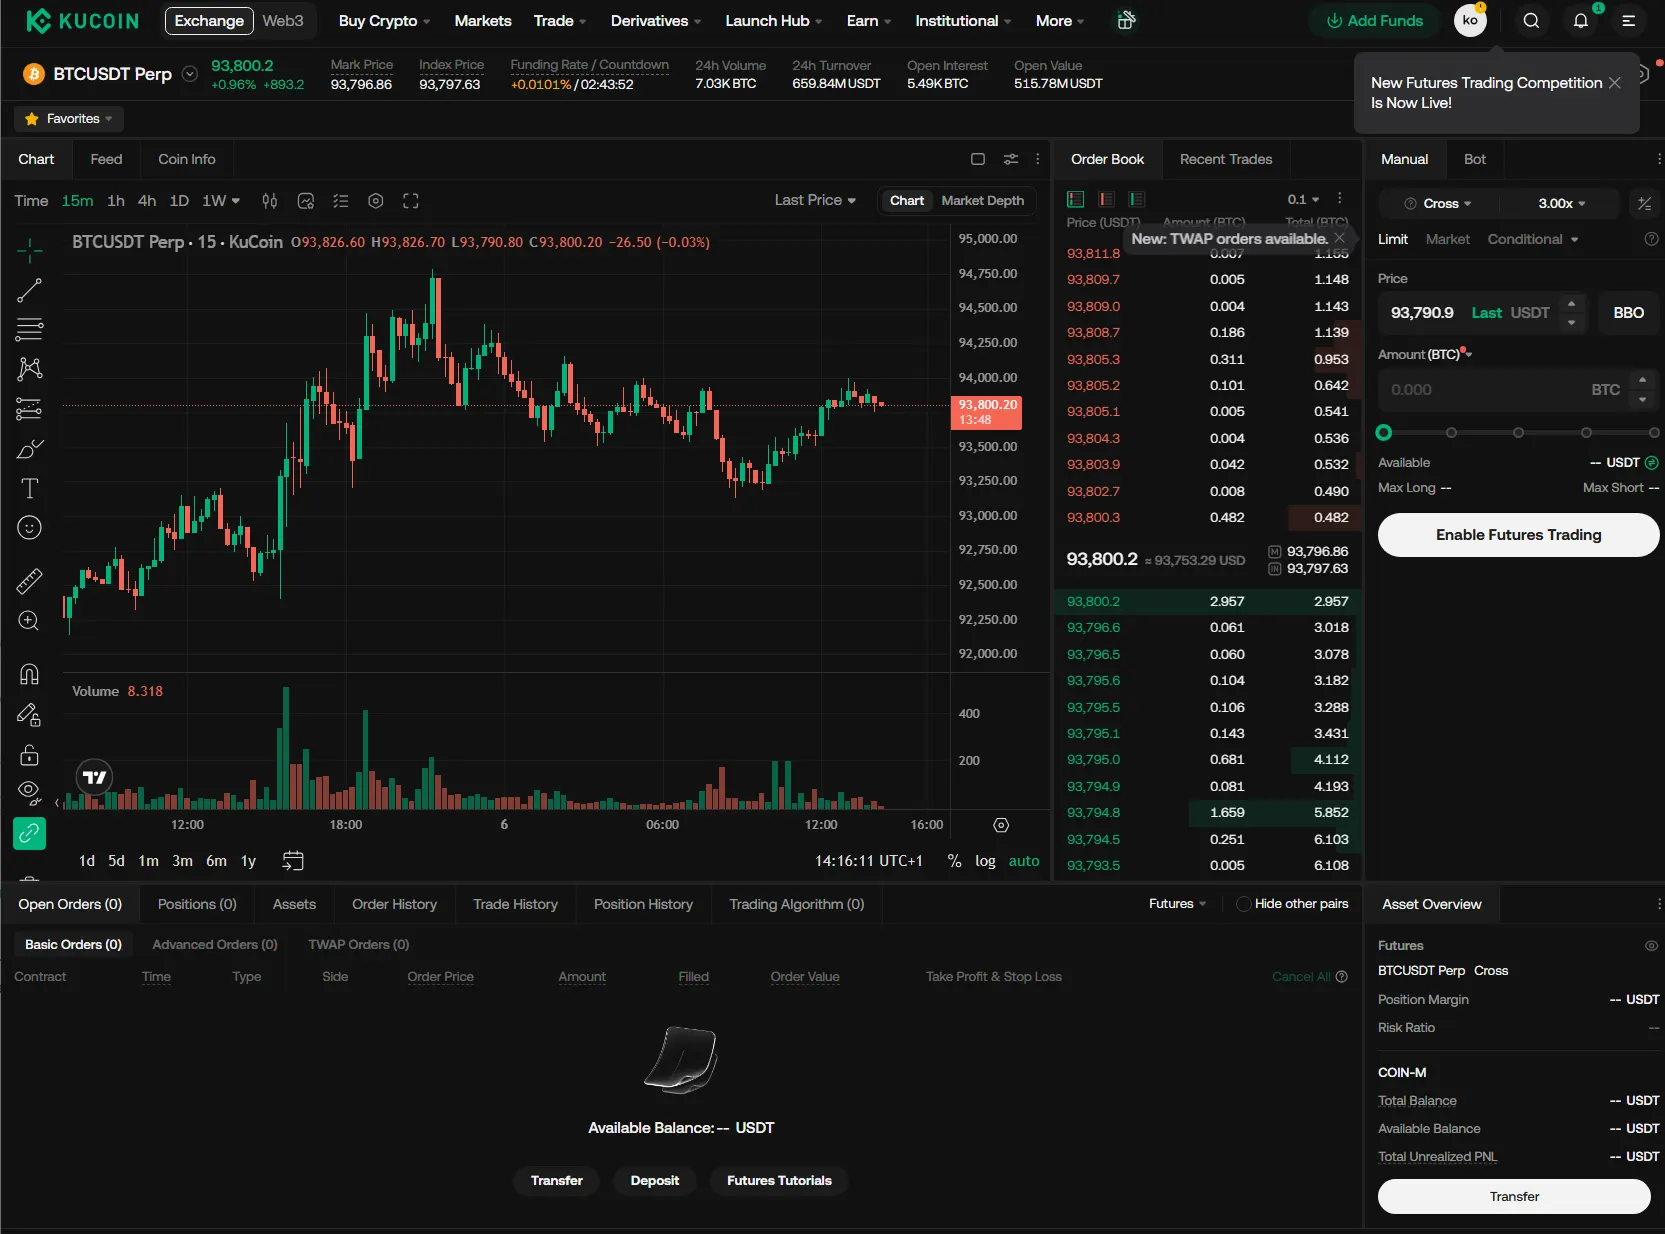Switch to the Bot trading tab
Screen dimensions: 1665x1234
coord(1474,159)
